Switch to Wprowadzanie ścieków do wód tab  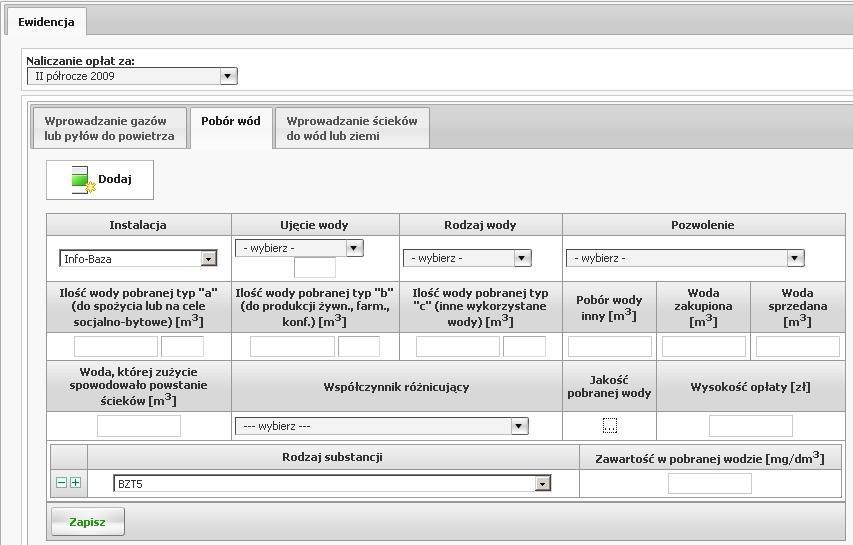click(x=352, y=128)
